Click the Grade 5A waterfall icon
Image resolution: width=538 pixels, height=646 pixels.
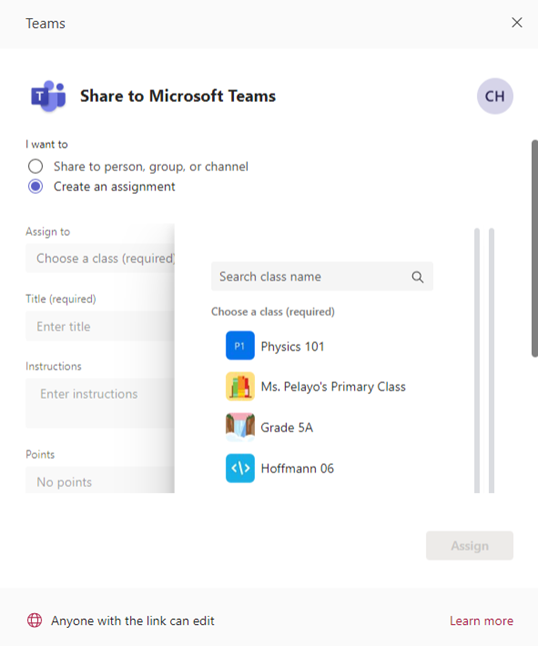tap(240, 427)
